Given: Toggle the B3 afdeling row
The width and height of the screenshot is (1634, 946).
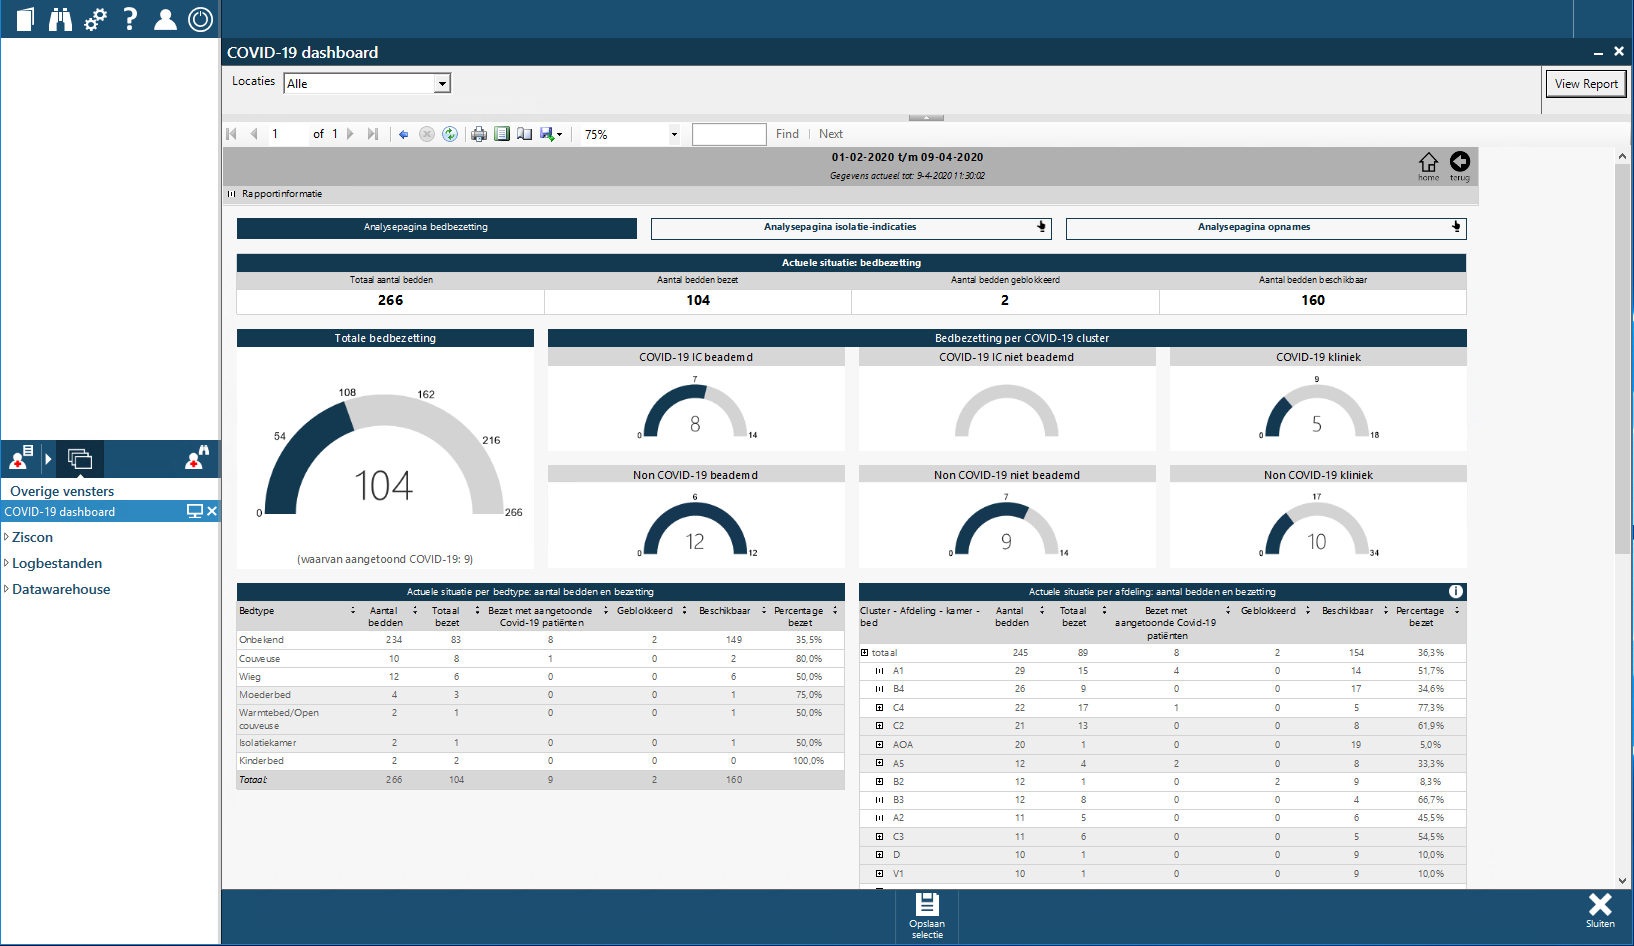Looking at the screenshot, I should [x=879, y=800].
